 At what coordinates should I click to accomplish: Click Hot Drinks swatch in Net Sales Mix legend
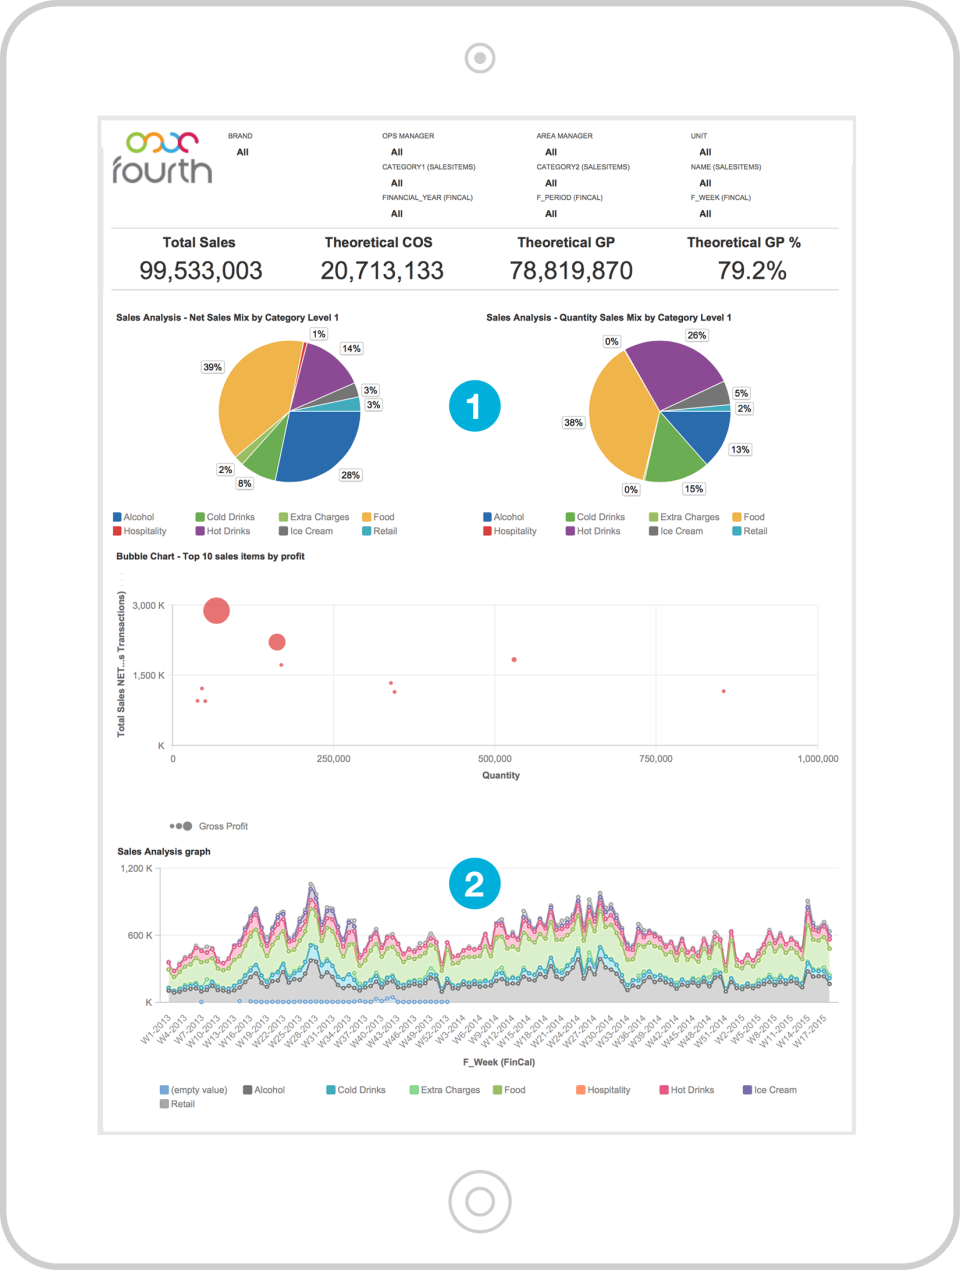pyautogui.click(x=200, y=531)
